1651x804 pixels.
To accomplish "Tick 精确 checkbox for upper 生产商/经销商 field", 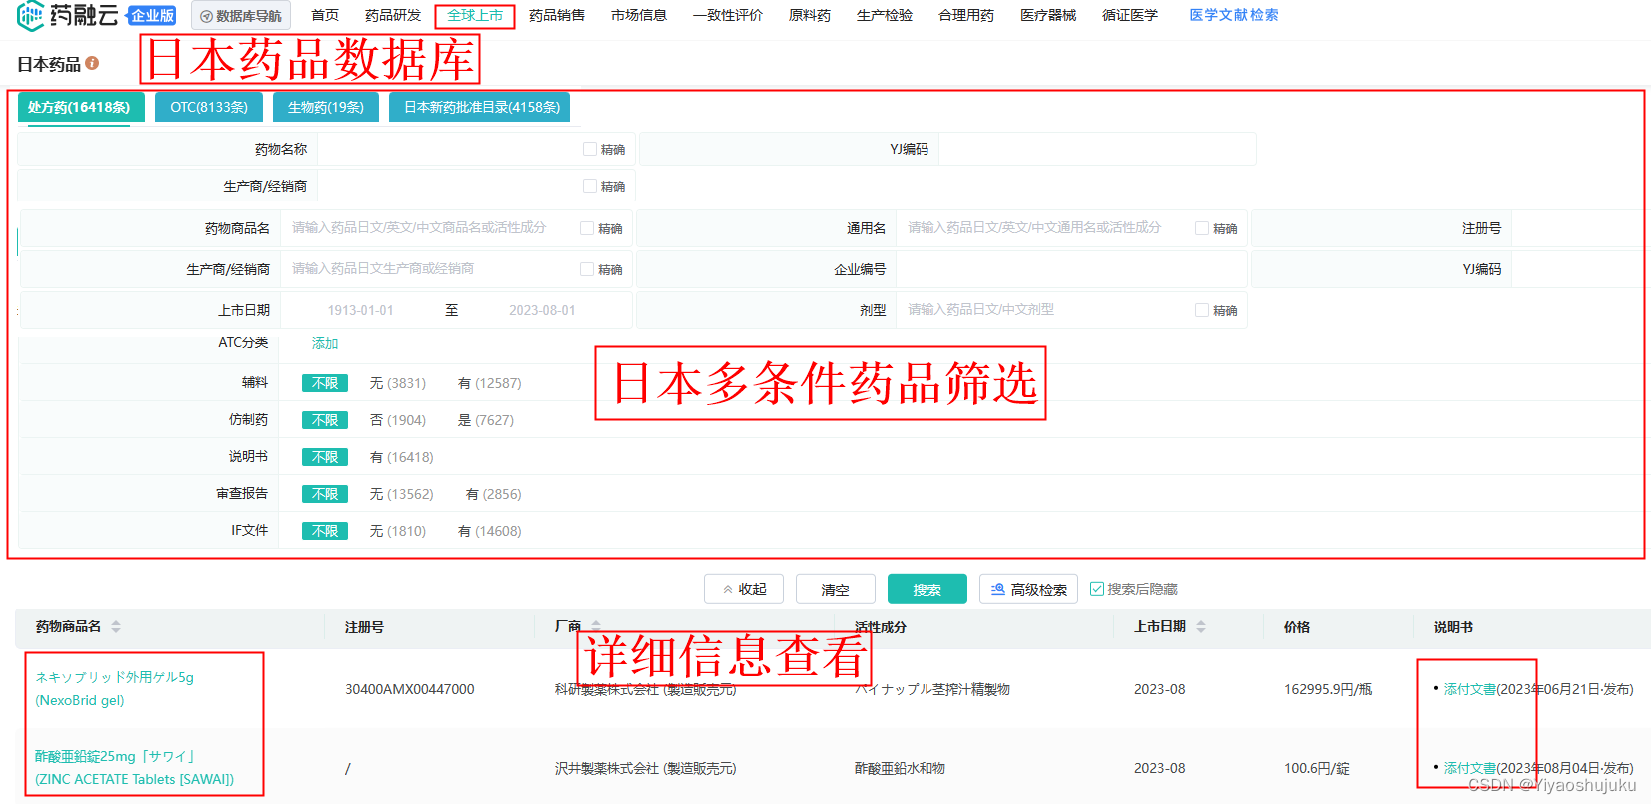I will 590,186.
